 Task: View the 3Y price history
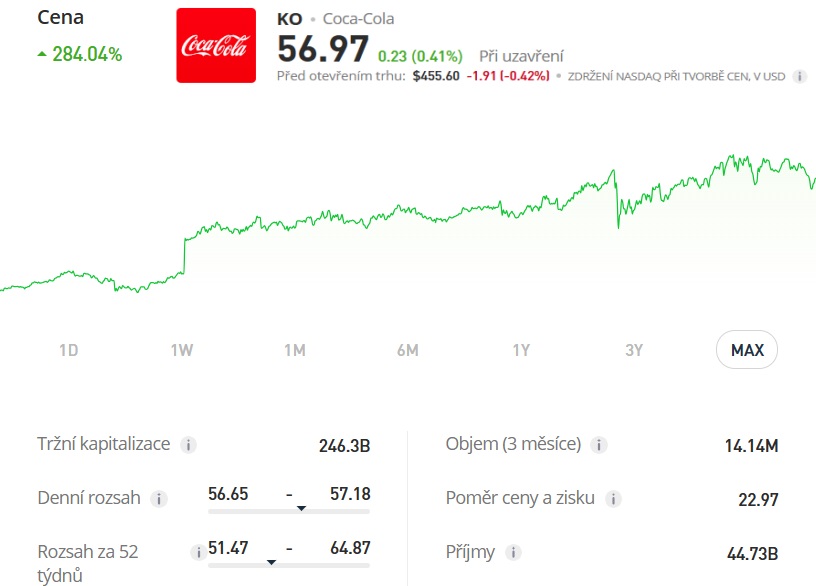click(x=634, y=349)
